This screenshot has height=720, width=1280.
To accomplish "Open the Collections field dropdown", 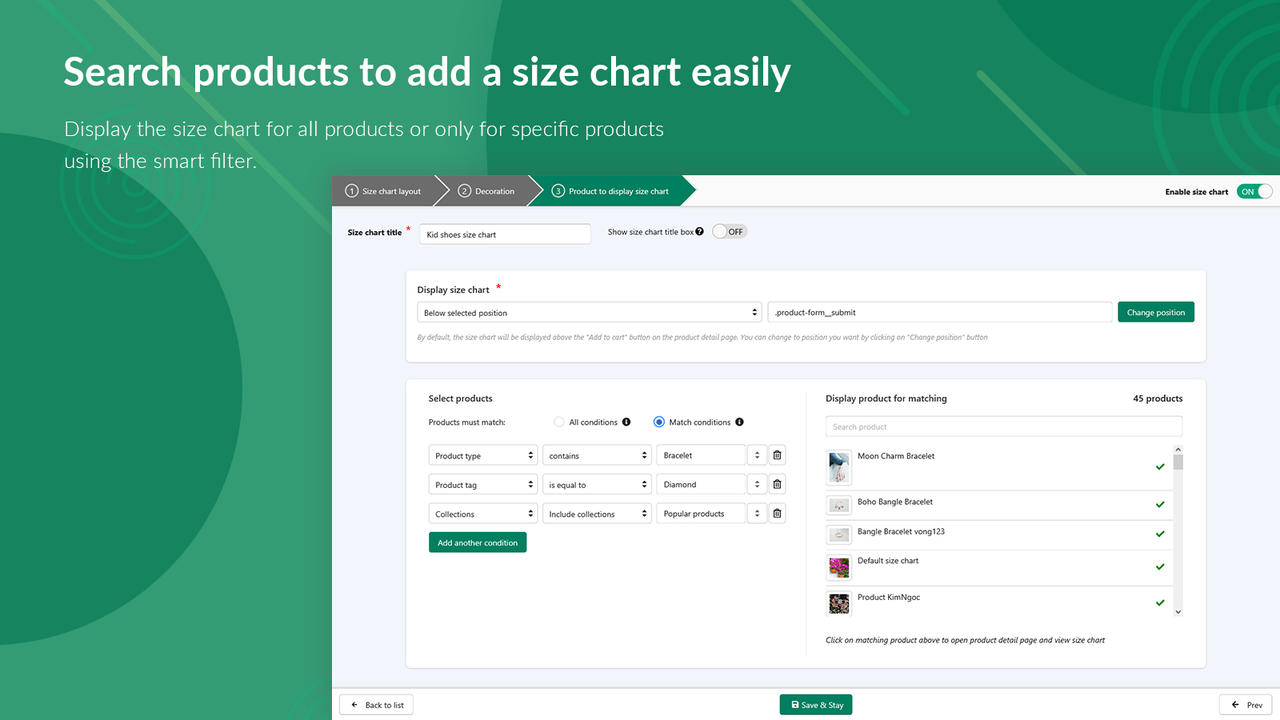I will pyautogui.click(x=483, y=513).
